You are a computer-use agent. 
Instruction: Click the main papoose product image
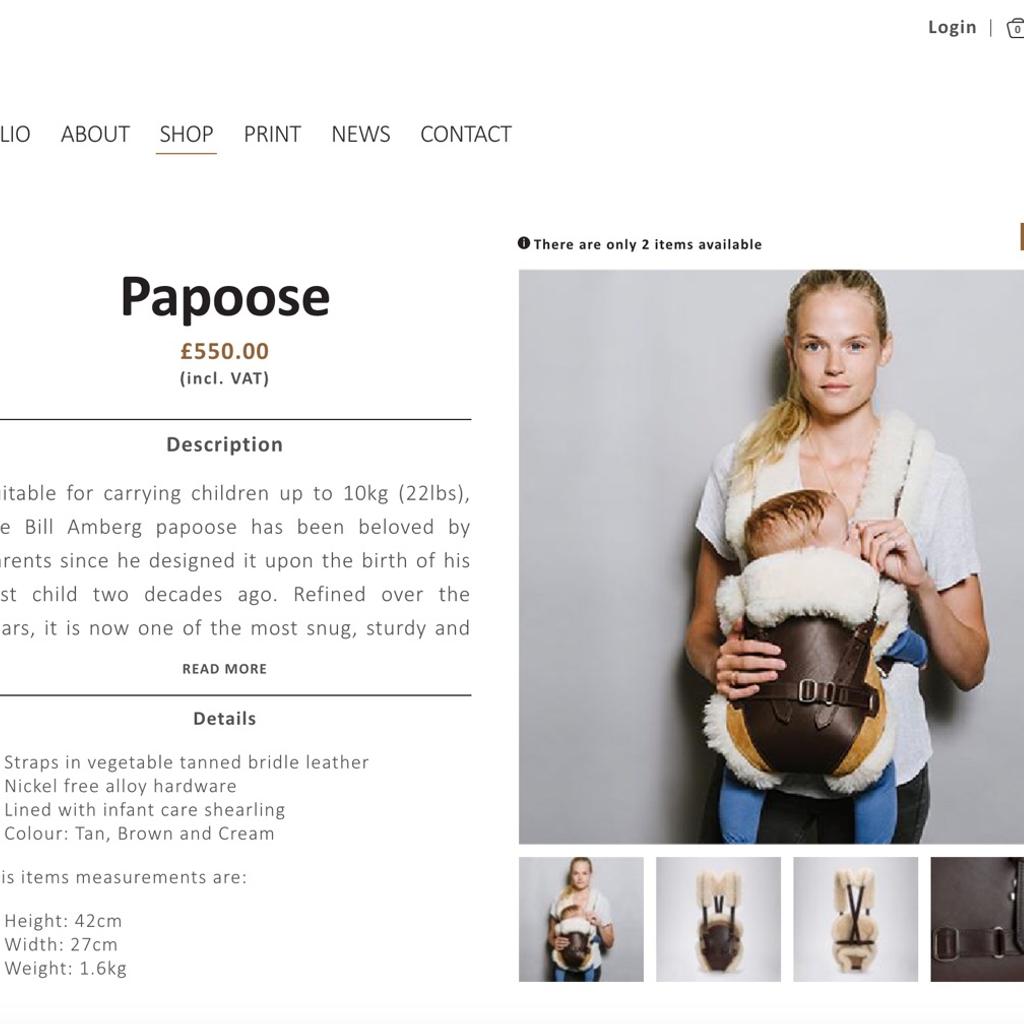[x=771, y=556]
